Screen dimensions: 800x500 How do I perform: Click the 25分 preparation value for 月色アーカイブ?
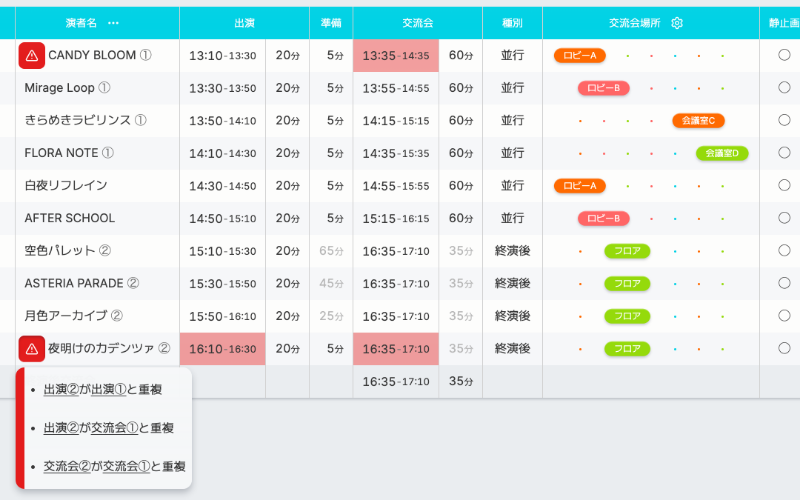pyautogui.click(x=331, y=316)
